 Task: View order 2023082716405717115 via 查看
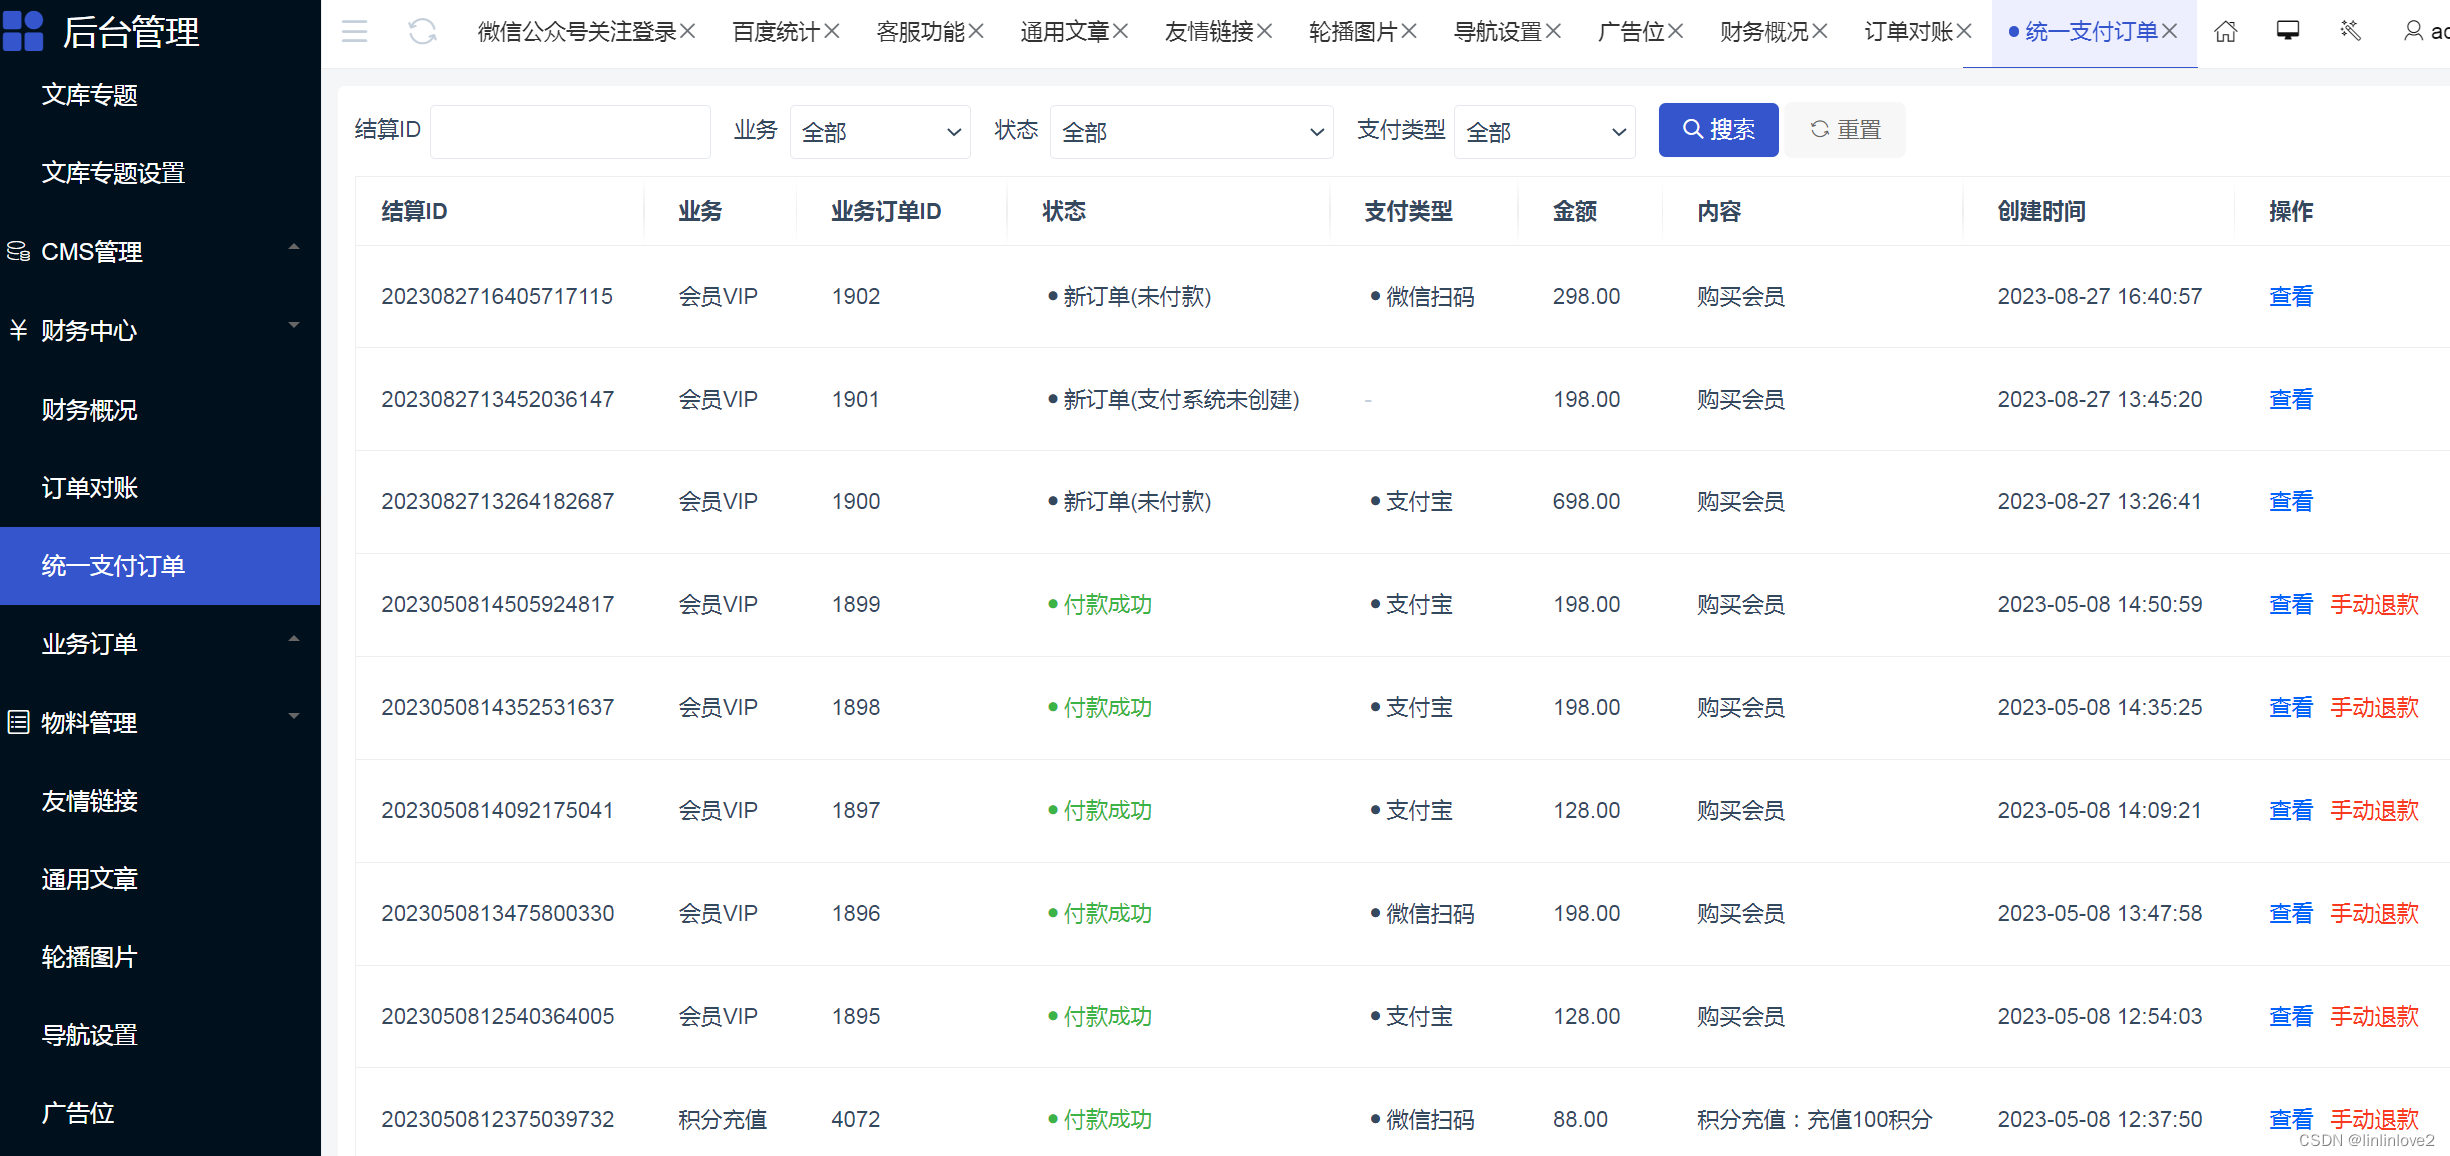click(2291, 296)
